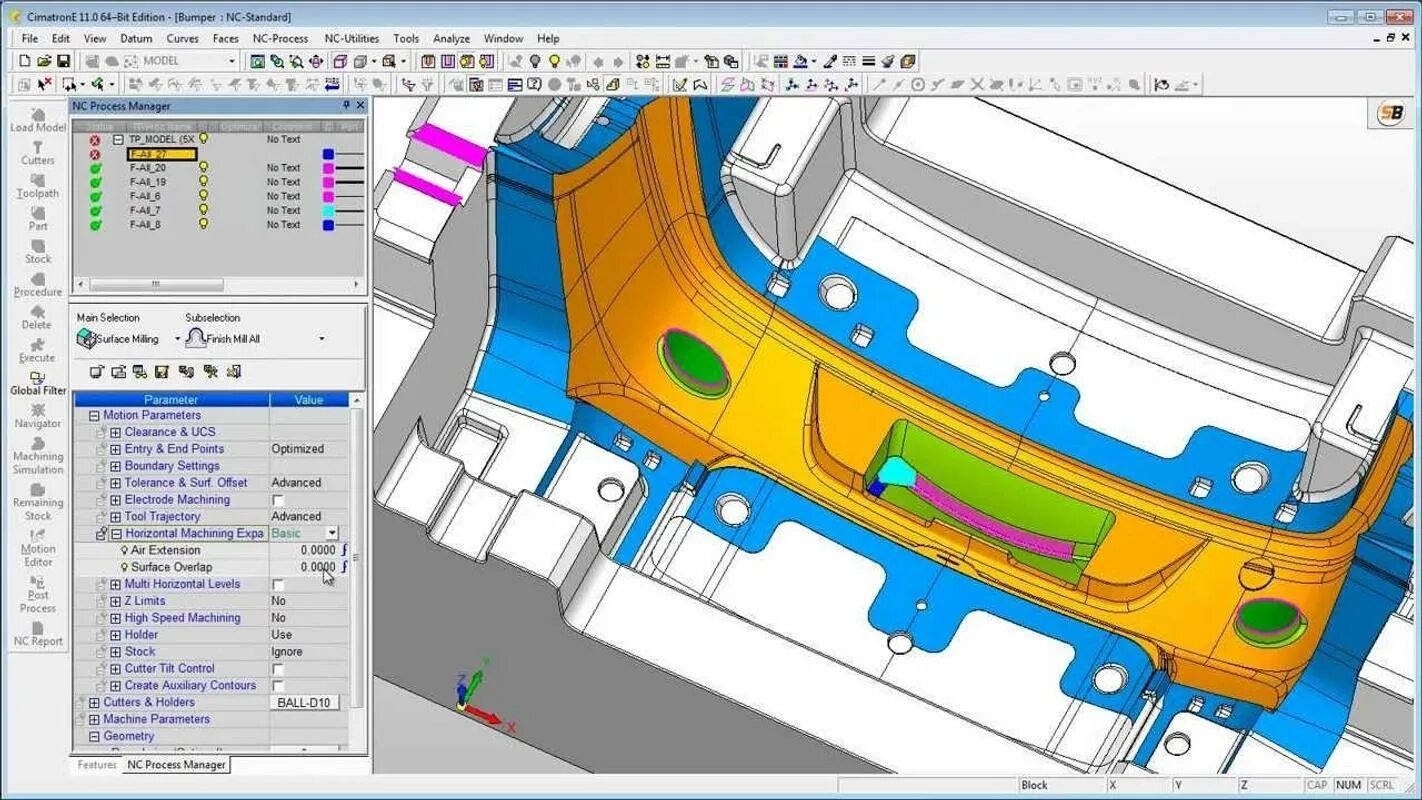Screen dimensions: 1422x800
Task: Click the isometric wireframe cube toolbar icon
Action: (x=340, y=61)
